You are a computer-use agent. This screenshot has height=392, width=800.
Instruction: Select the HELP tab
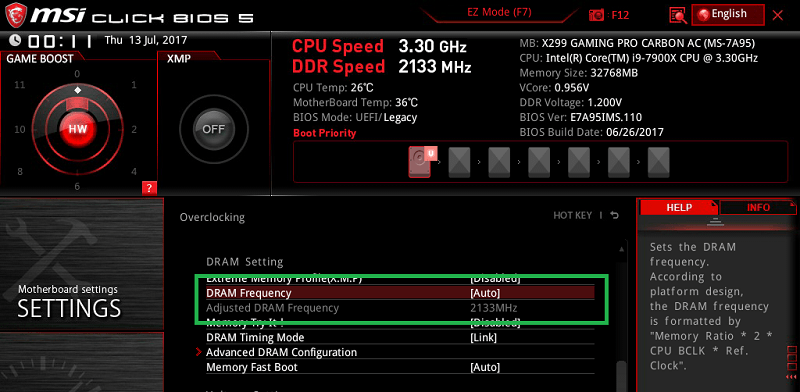[679, 207]
